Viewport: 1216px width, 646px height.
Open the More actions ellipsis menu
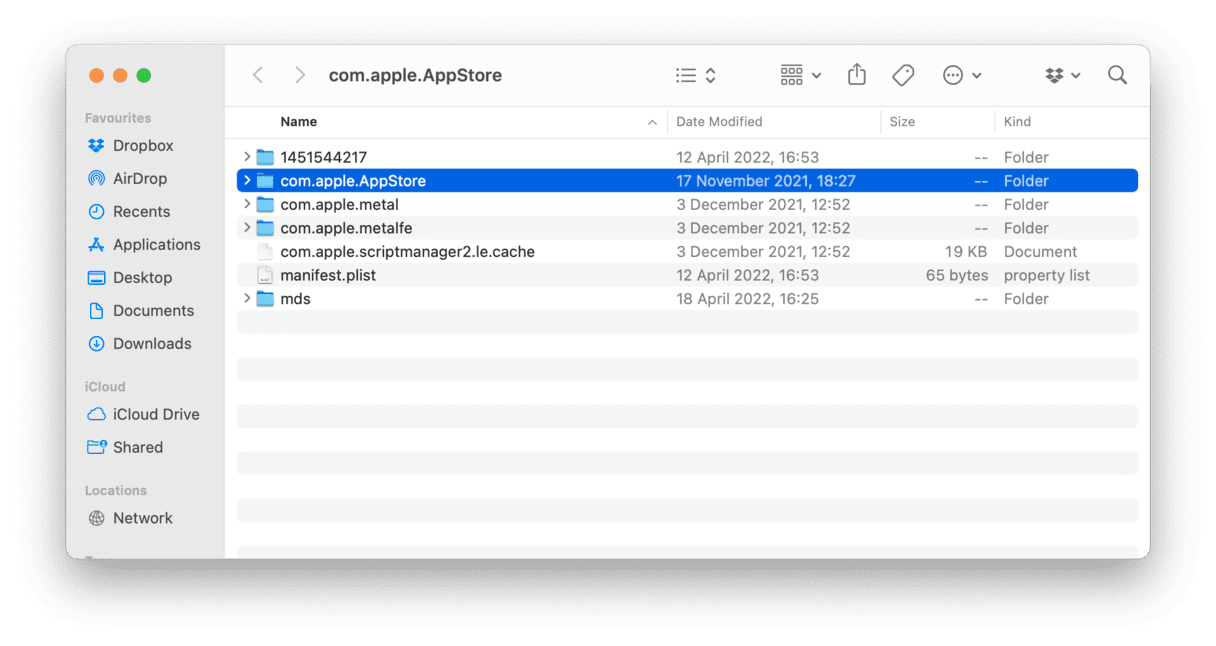click(962, 75)
